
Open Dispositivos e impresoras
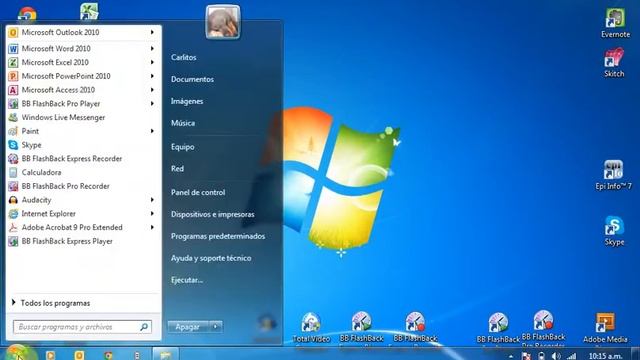[x=213, y=214]
